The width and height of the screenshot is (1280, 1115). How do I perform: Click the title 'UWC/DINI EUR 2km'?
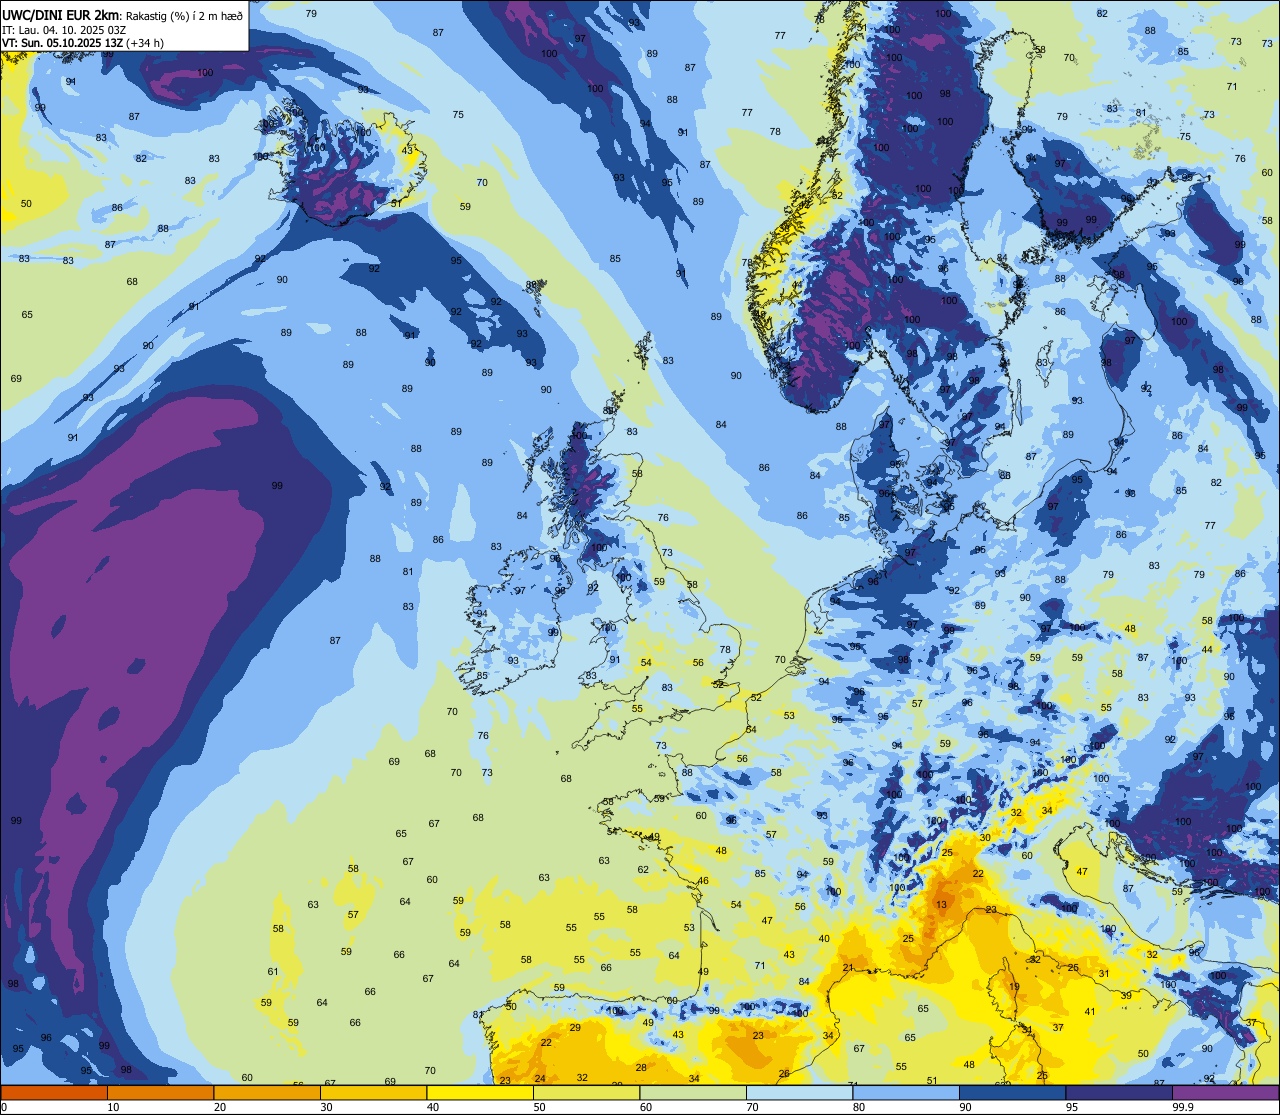click(x=61, y=15)
